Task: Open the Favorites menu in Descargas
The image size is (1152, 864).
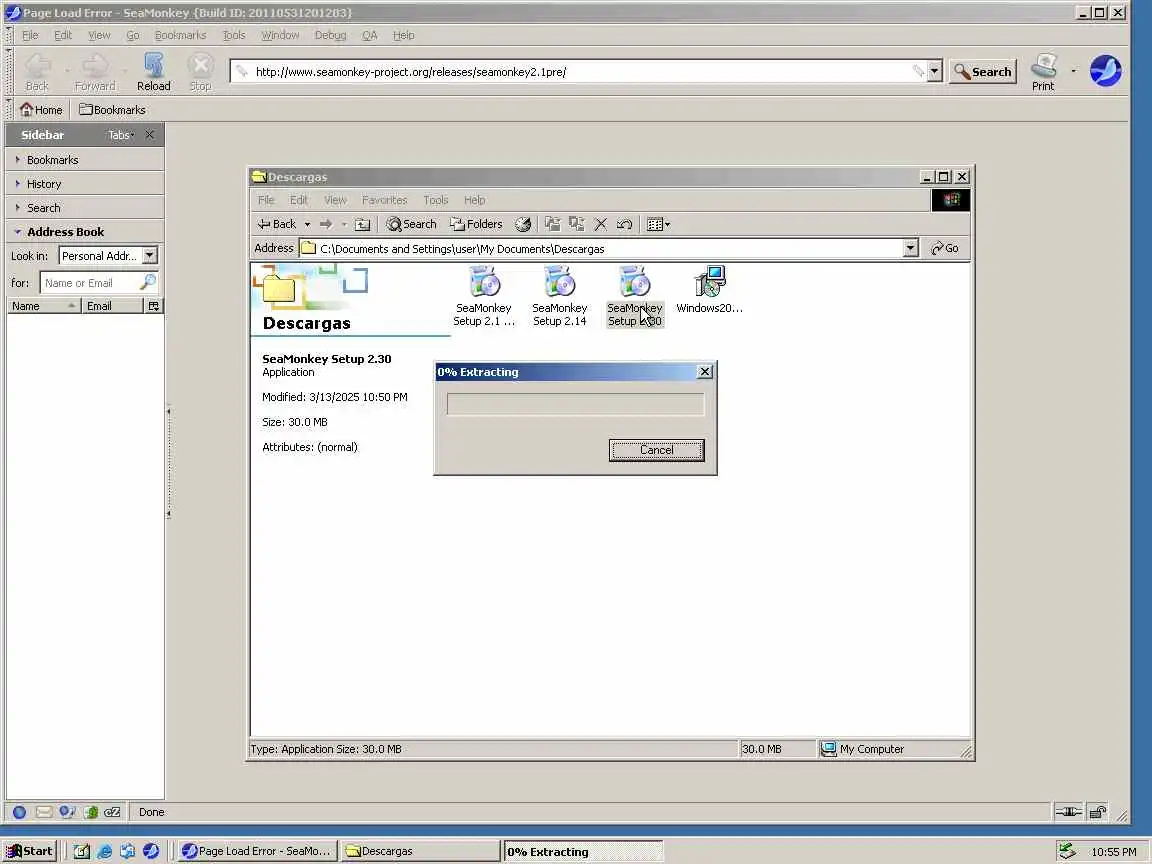Action: [384, 200]
